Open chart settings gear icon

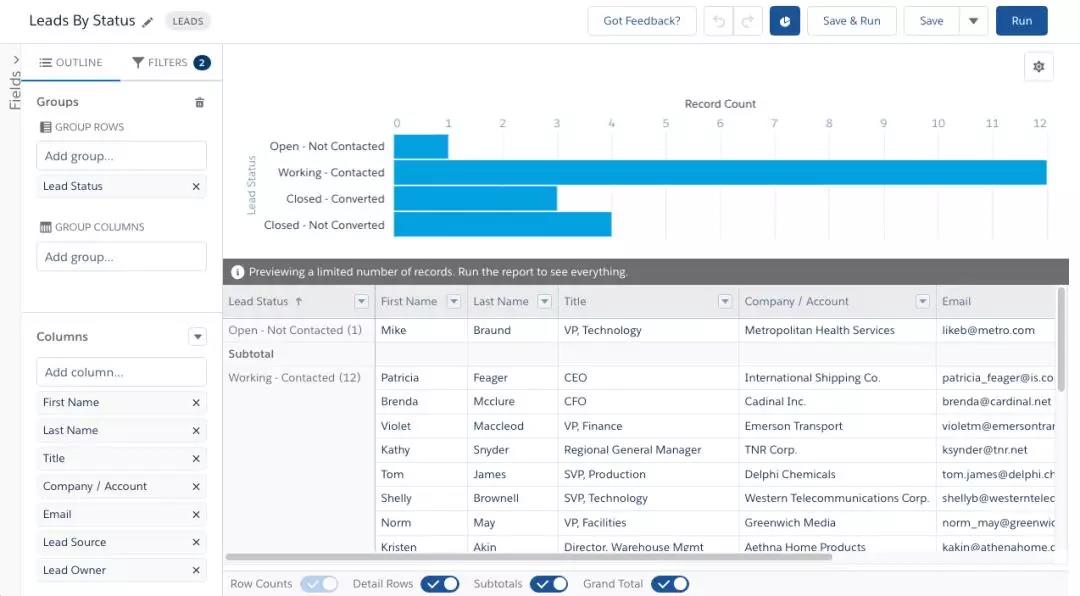coord(1038,67)
